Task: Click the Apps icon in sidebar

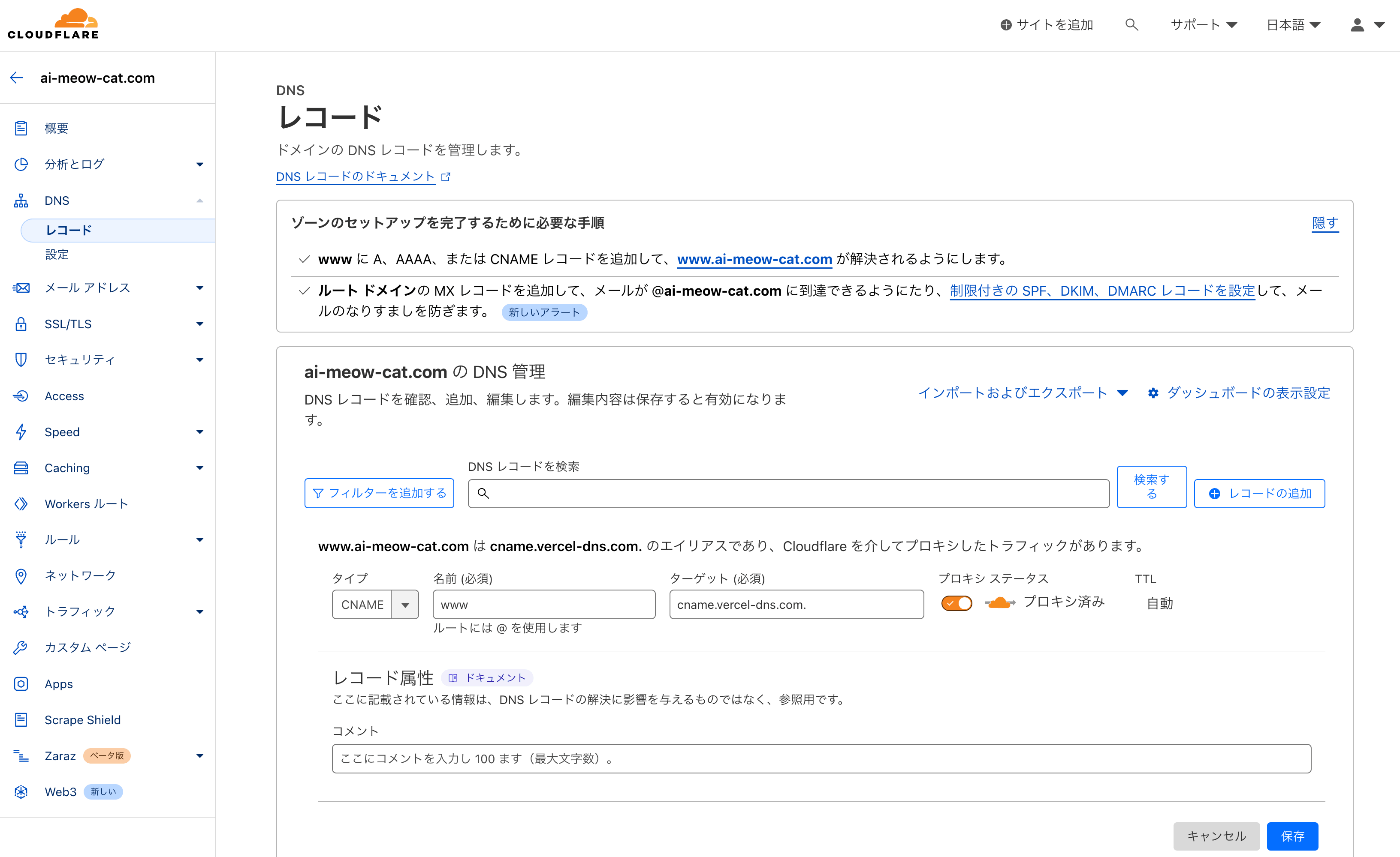Action: click(21, 684)
